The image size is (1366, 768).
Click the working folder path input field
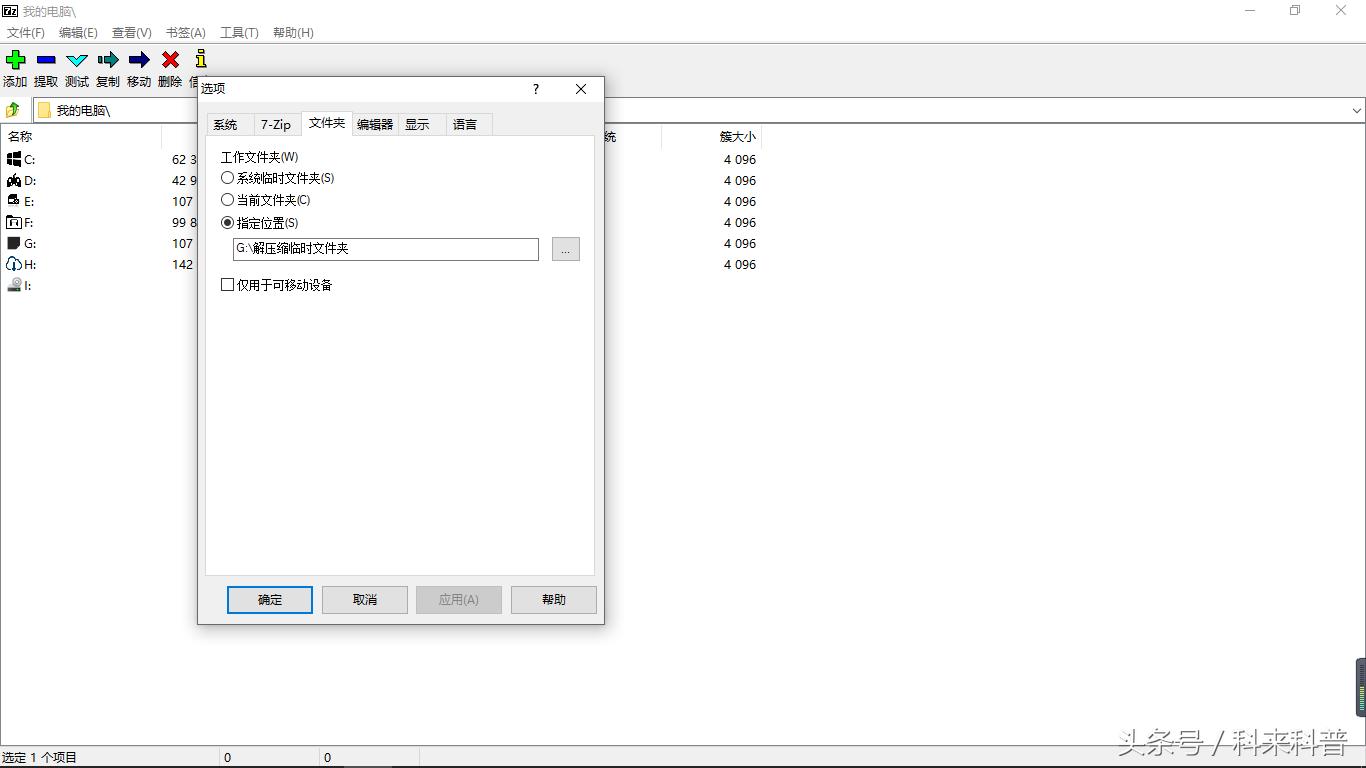386,249
